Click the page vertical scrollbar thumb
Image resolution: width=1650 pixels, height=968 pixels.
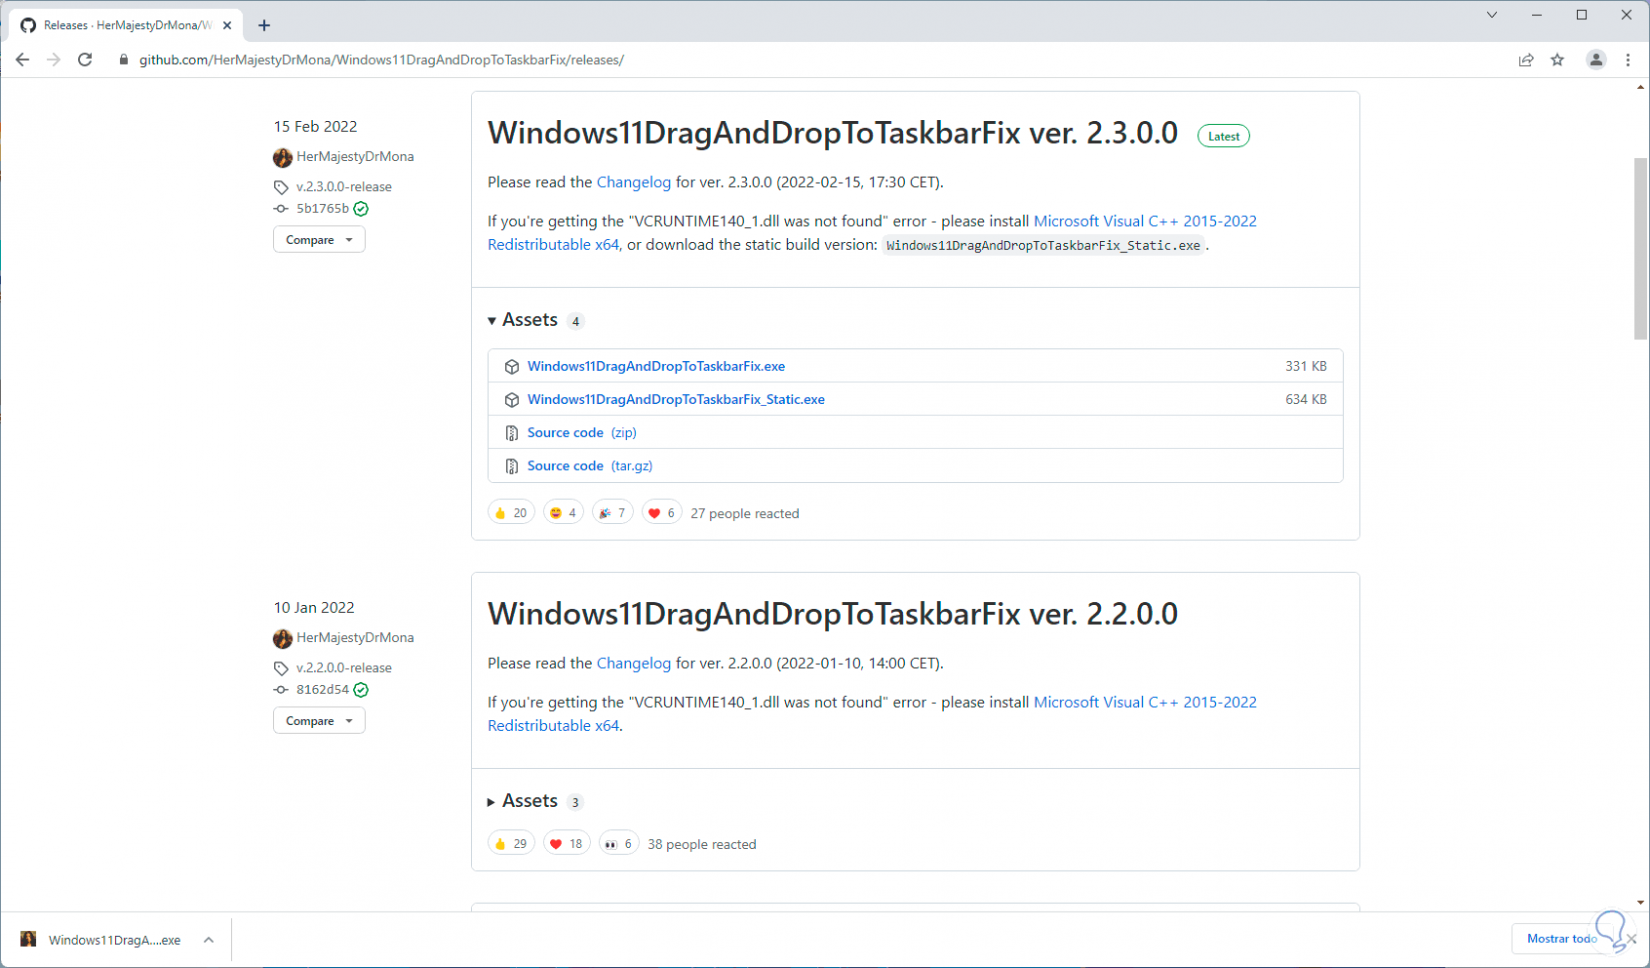(x=1641, y=249)
